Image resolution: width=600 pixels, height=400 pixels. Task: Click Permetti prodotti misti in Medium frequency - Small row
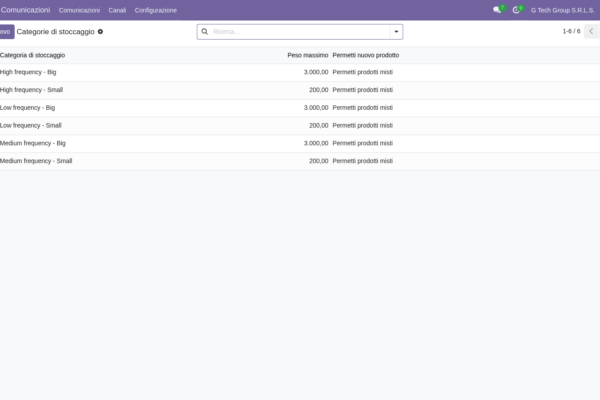pyautogui.click(x=363, y=161)
